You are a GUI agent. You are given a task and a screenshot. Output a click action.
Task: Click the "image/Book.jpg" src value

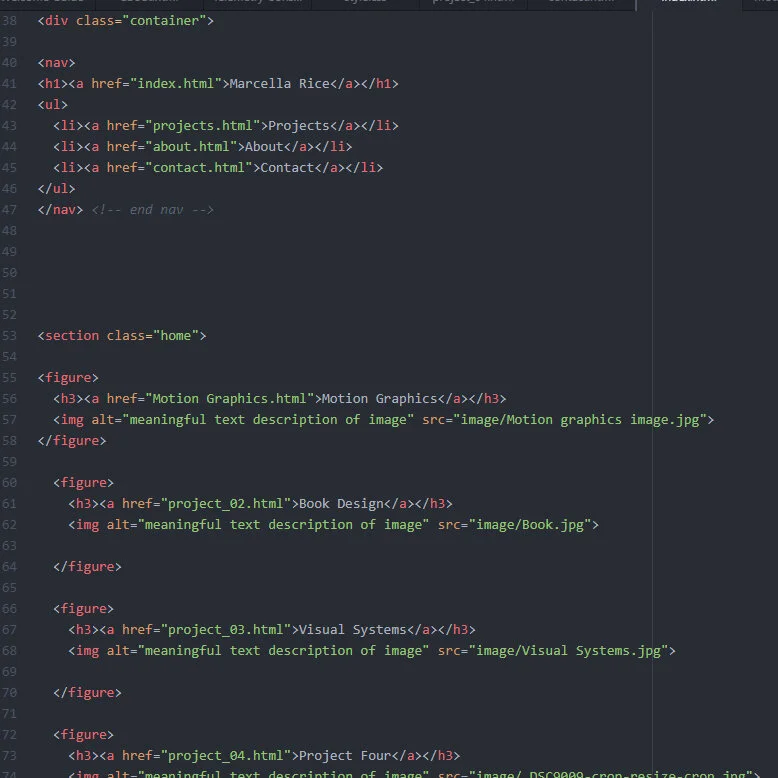pos(530,525)
